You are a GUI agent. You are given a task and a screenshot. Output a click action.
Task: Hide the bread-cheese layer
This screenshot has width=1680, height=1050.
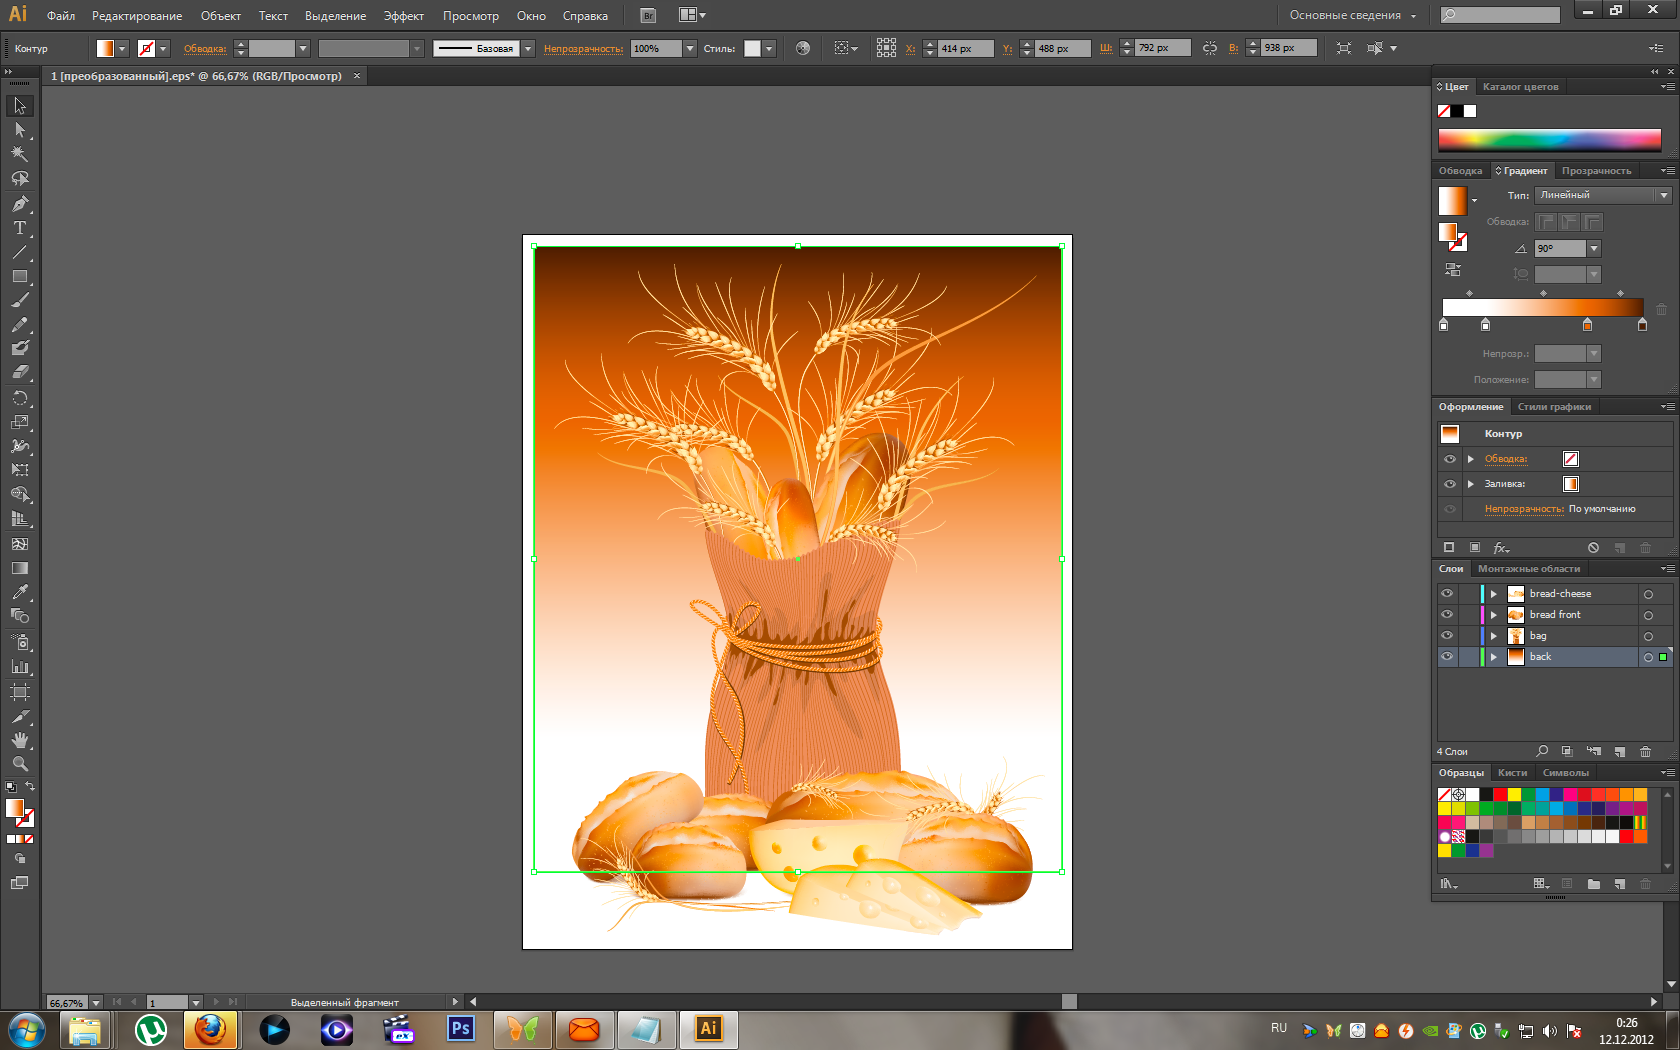(x=1447, y=593)
